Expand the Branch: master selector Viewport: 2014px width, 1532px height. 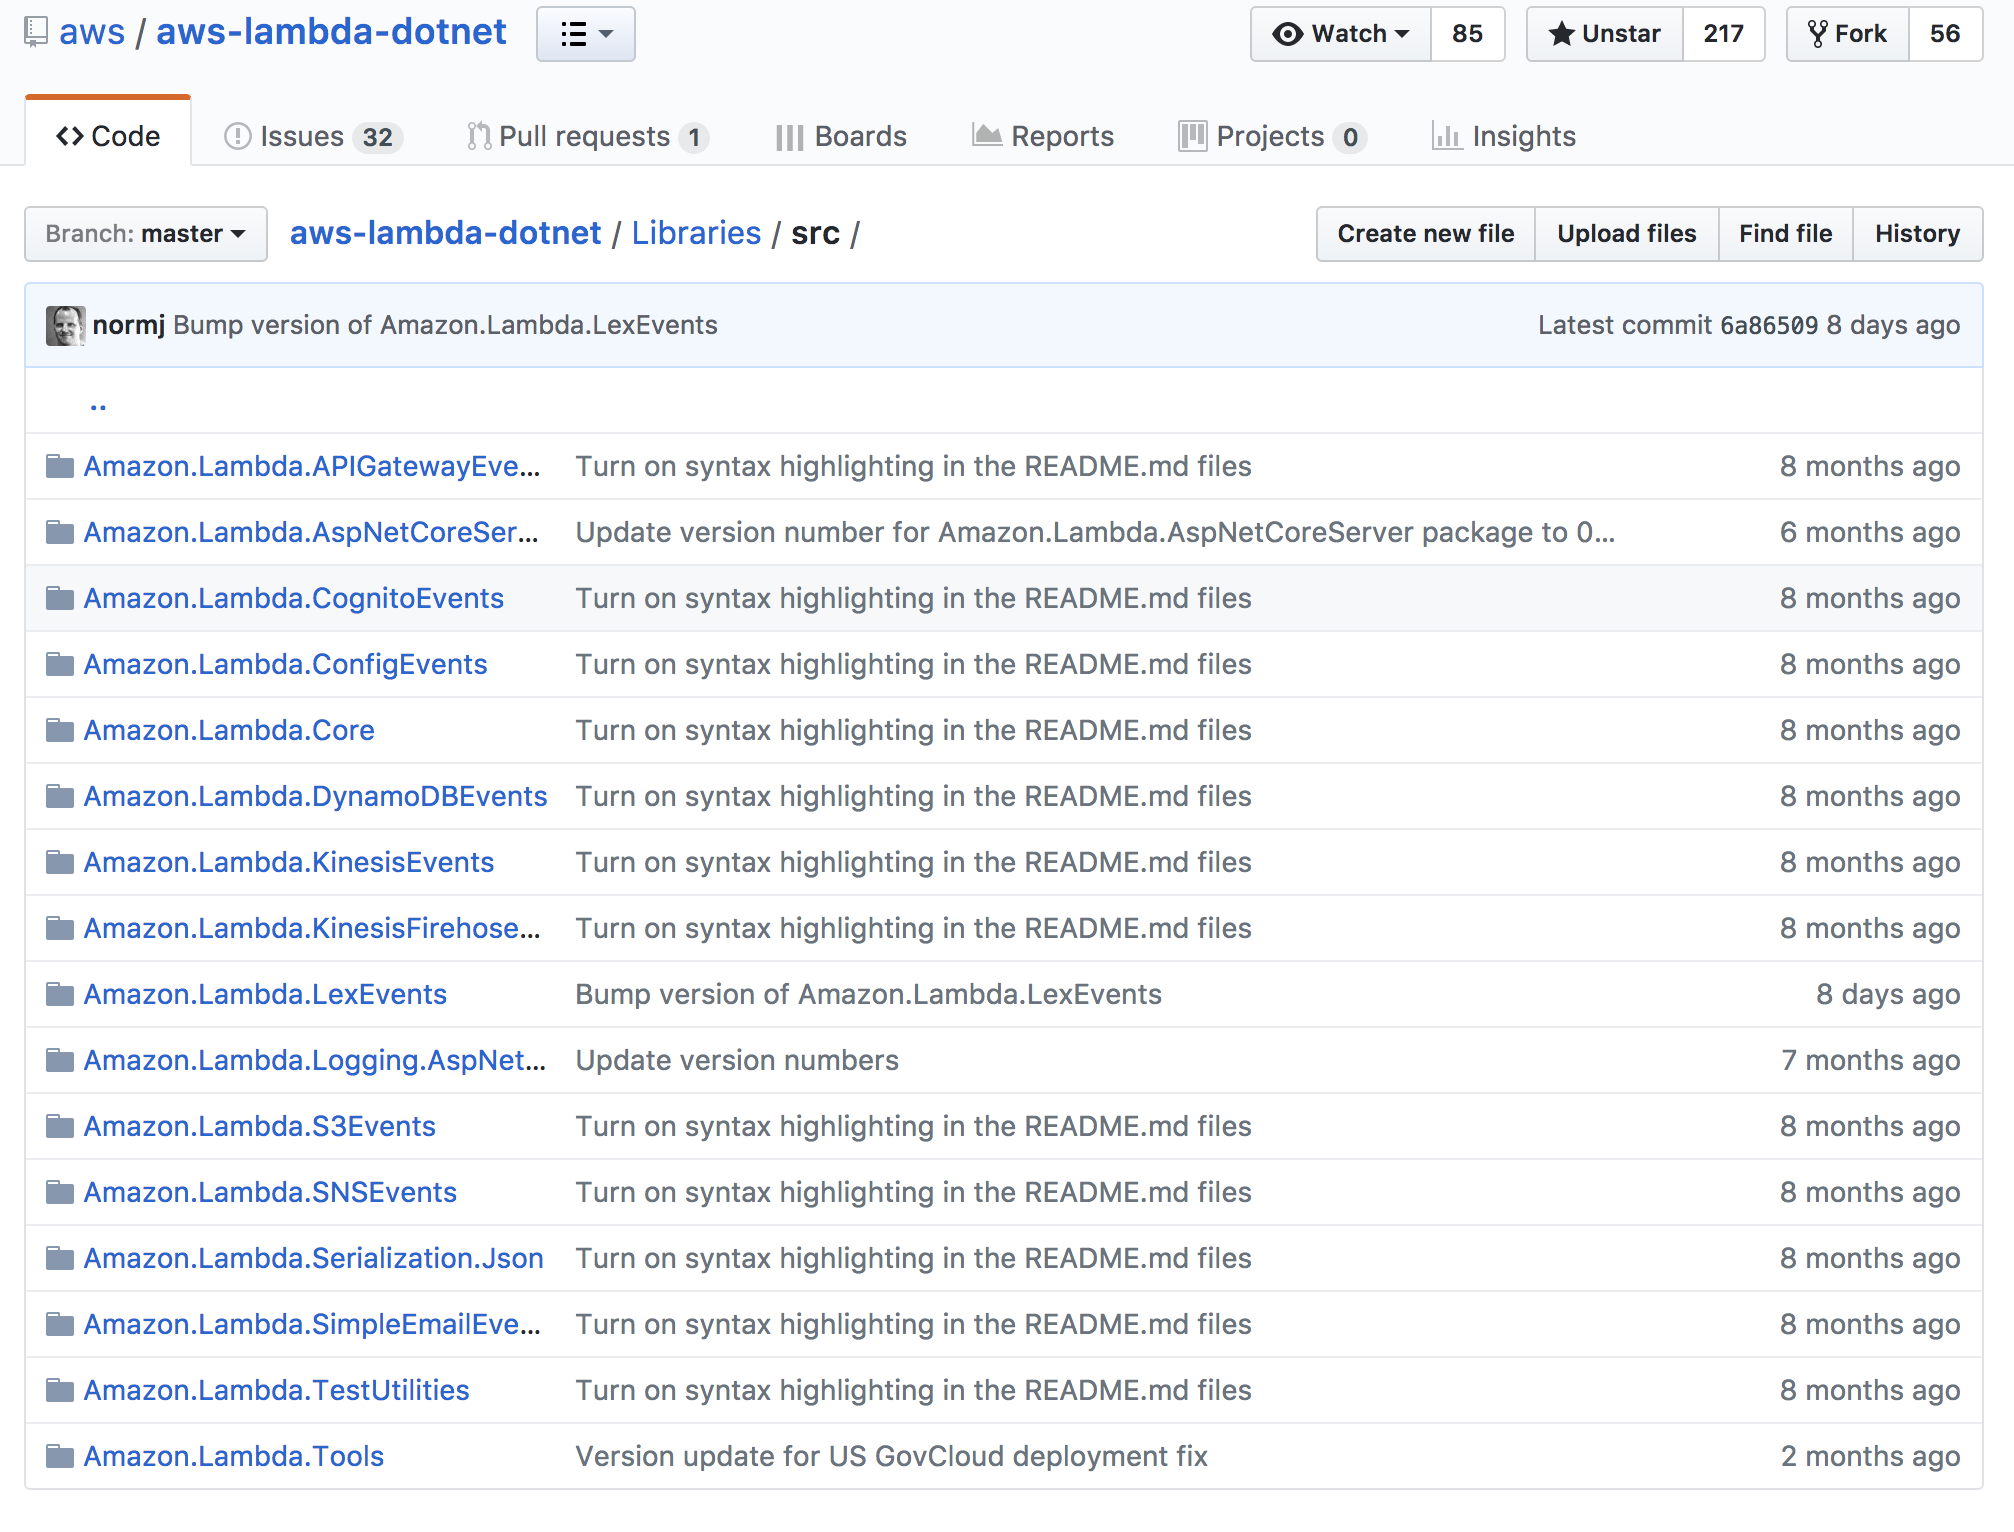pyautogui.click(x=146, y=234)
